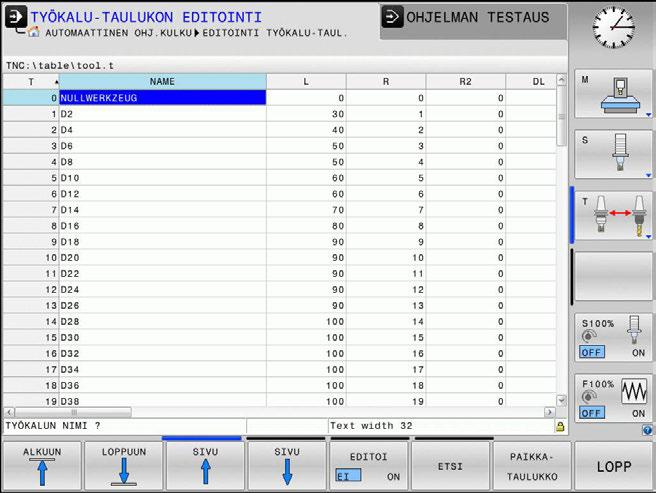Open the S spindle panel
This screenshot has width=656, height=493.
[613, 154]
